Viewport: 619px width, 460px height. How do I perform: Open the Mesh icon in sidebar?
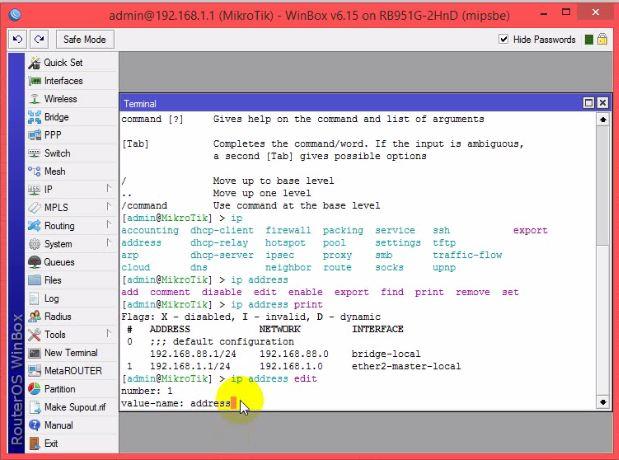(x=34, y=171)
